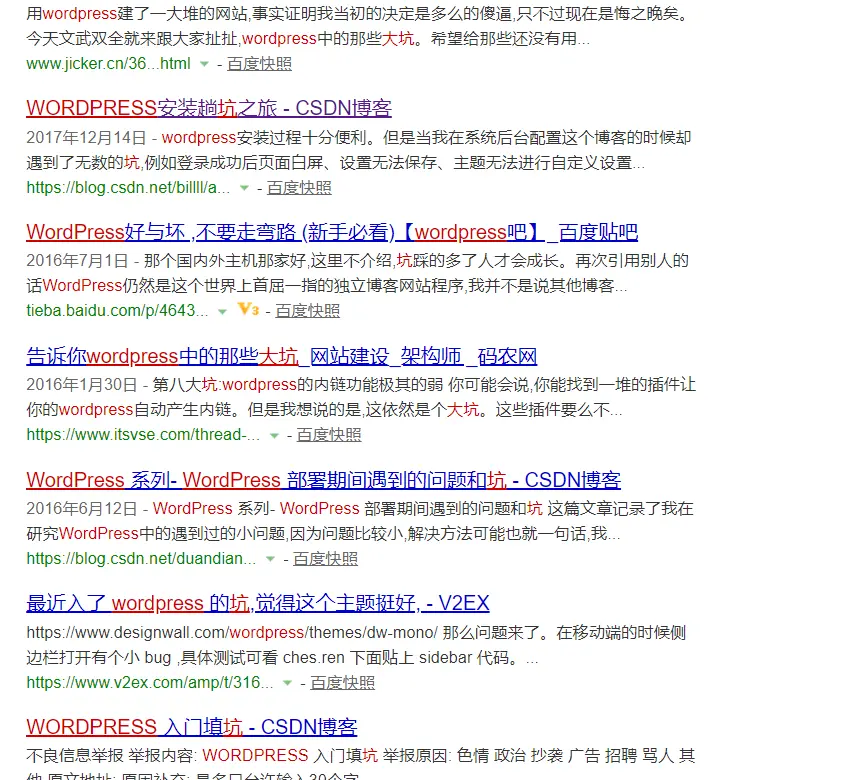Viewport: 859px width, 780px height.
Task: Click the date text '2016年6月12日'
Action: tap(82, 508)
